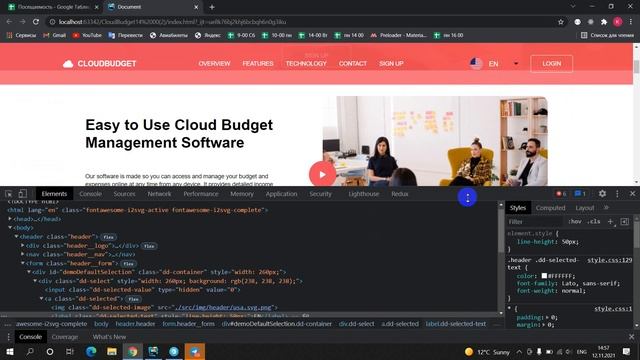The width and height of the screenshot is (640, 360).
Task: Reload the page in Chrome
Action: coord(36,22)
